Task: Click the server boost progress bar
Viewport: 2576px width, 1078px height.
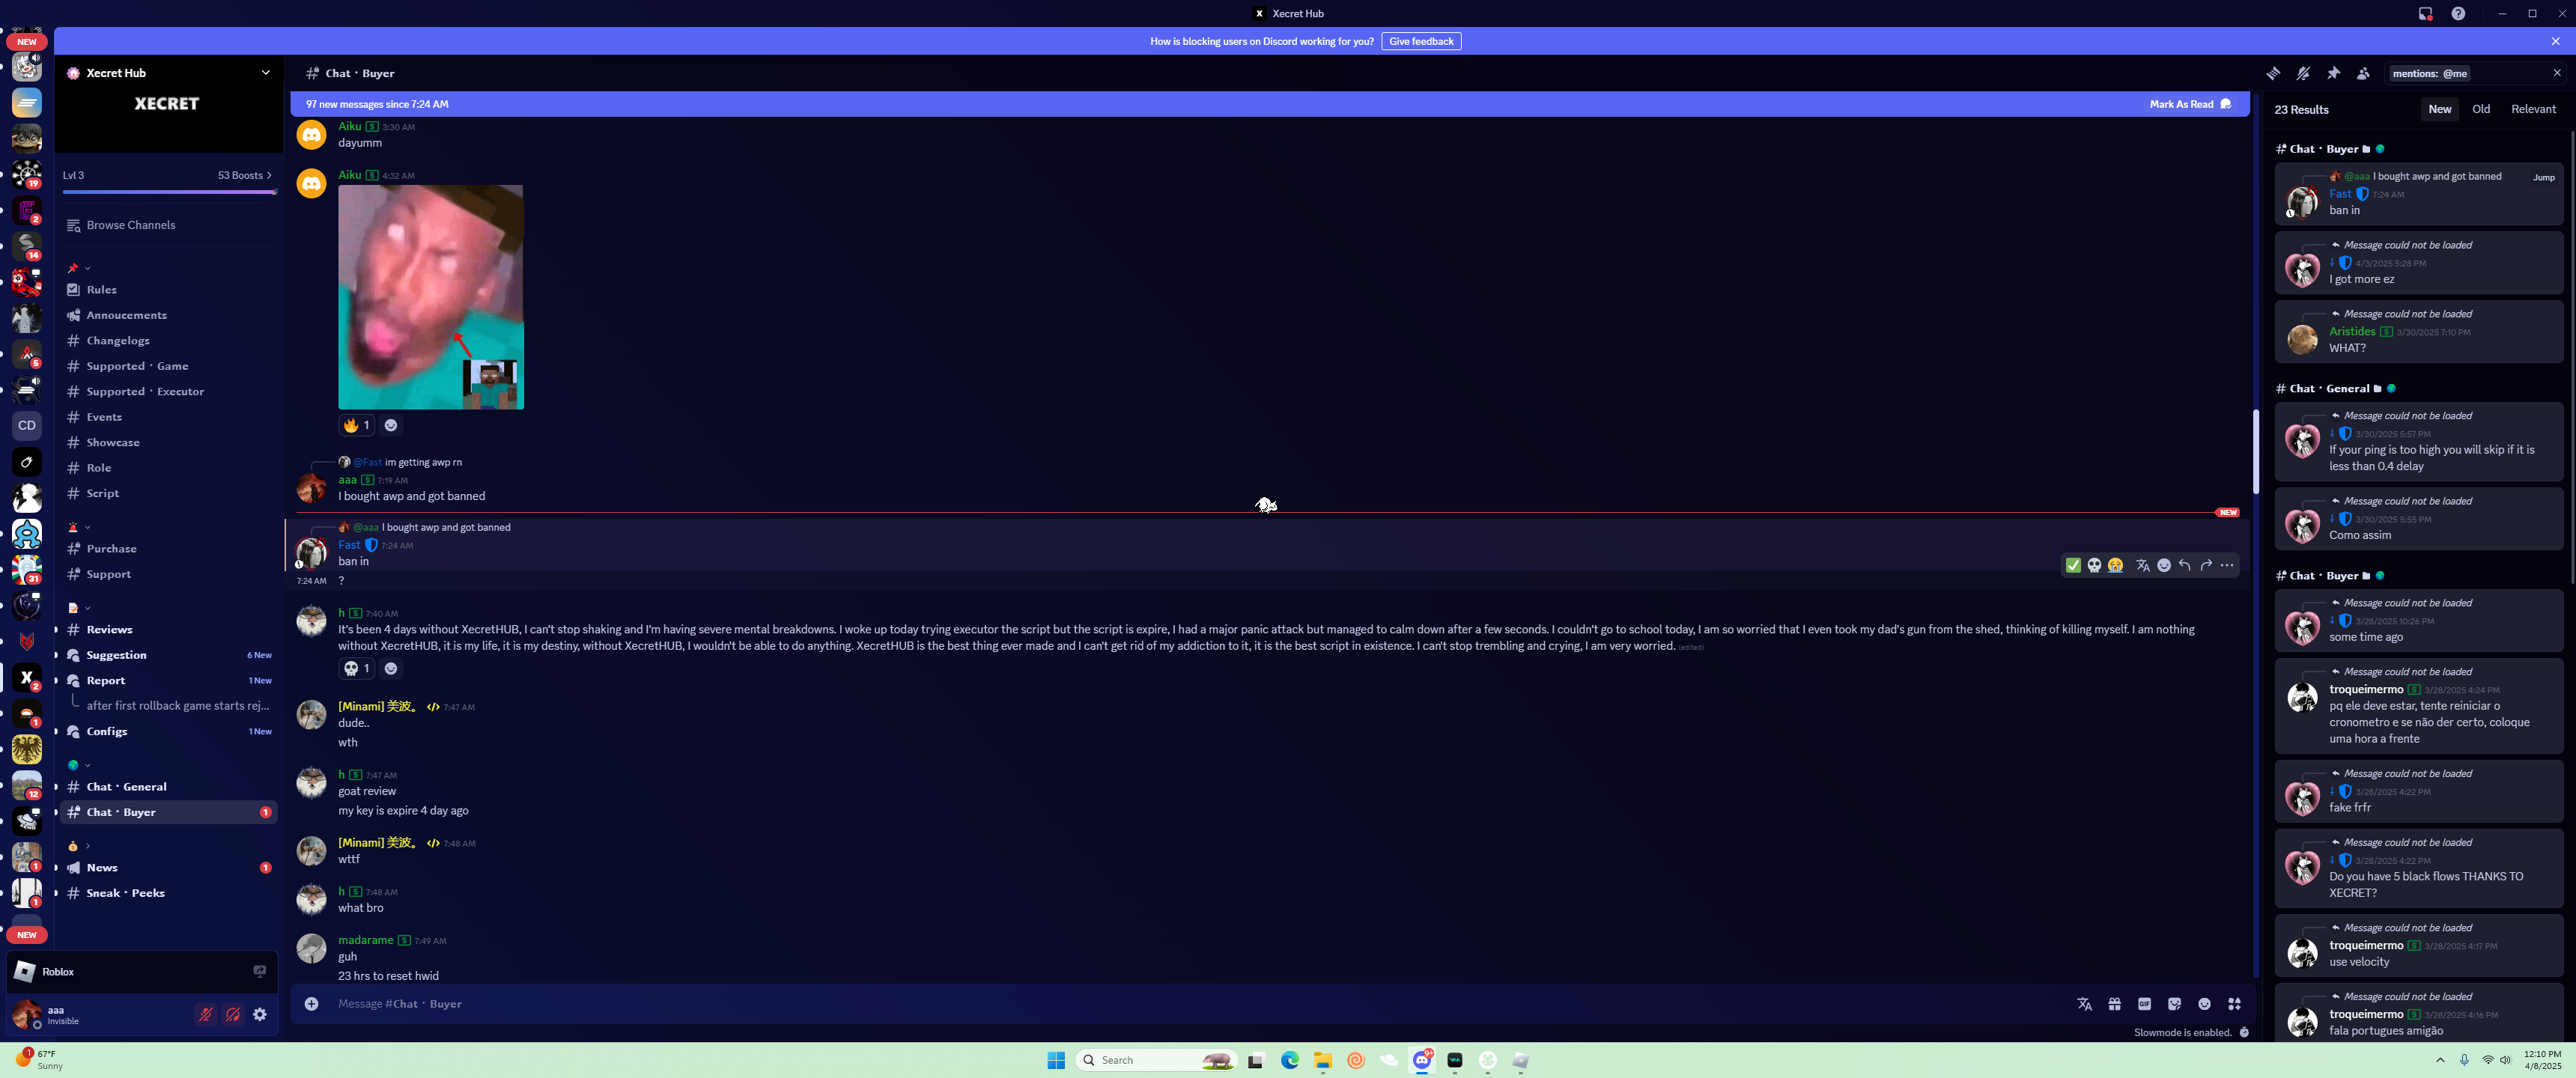Action: tap(169, 191)
